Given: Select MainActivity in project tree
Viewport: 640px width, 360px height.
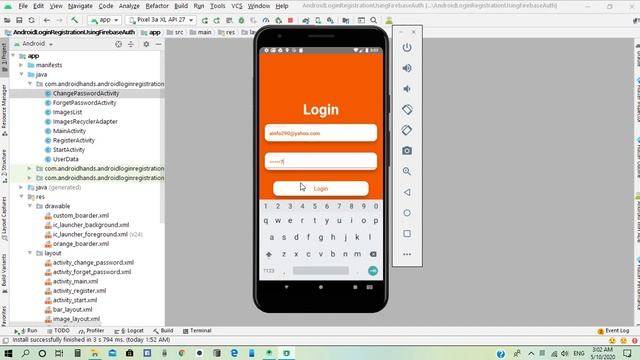Looking at the screenshot, I should (69, 131).
